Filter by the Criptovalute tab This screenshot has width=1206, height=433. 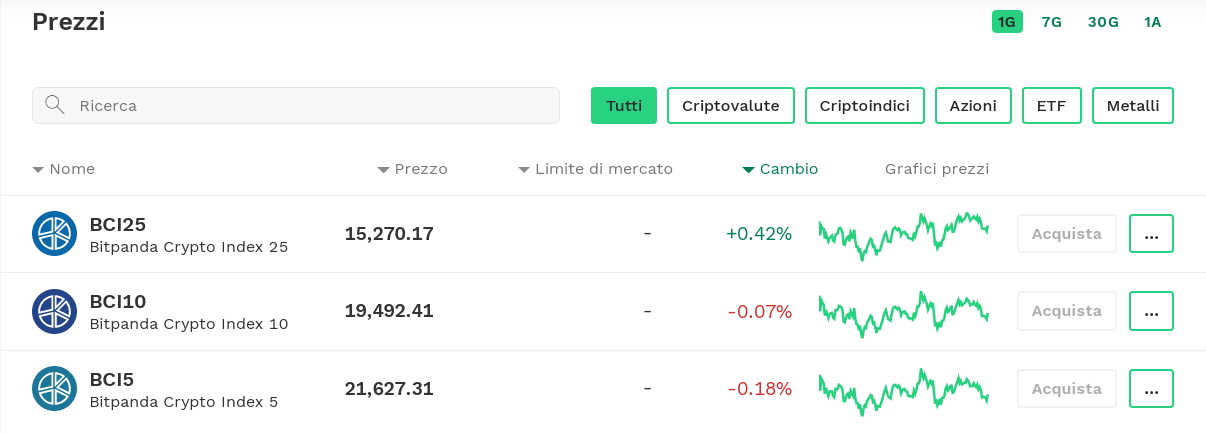tap(730, 106)
